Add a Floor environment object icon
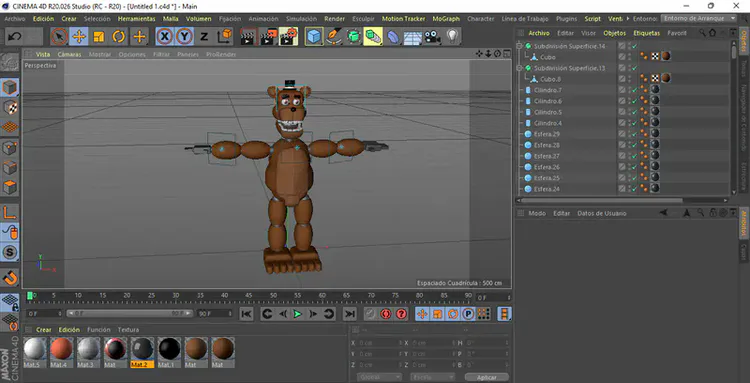 point(413,36)
